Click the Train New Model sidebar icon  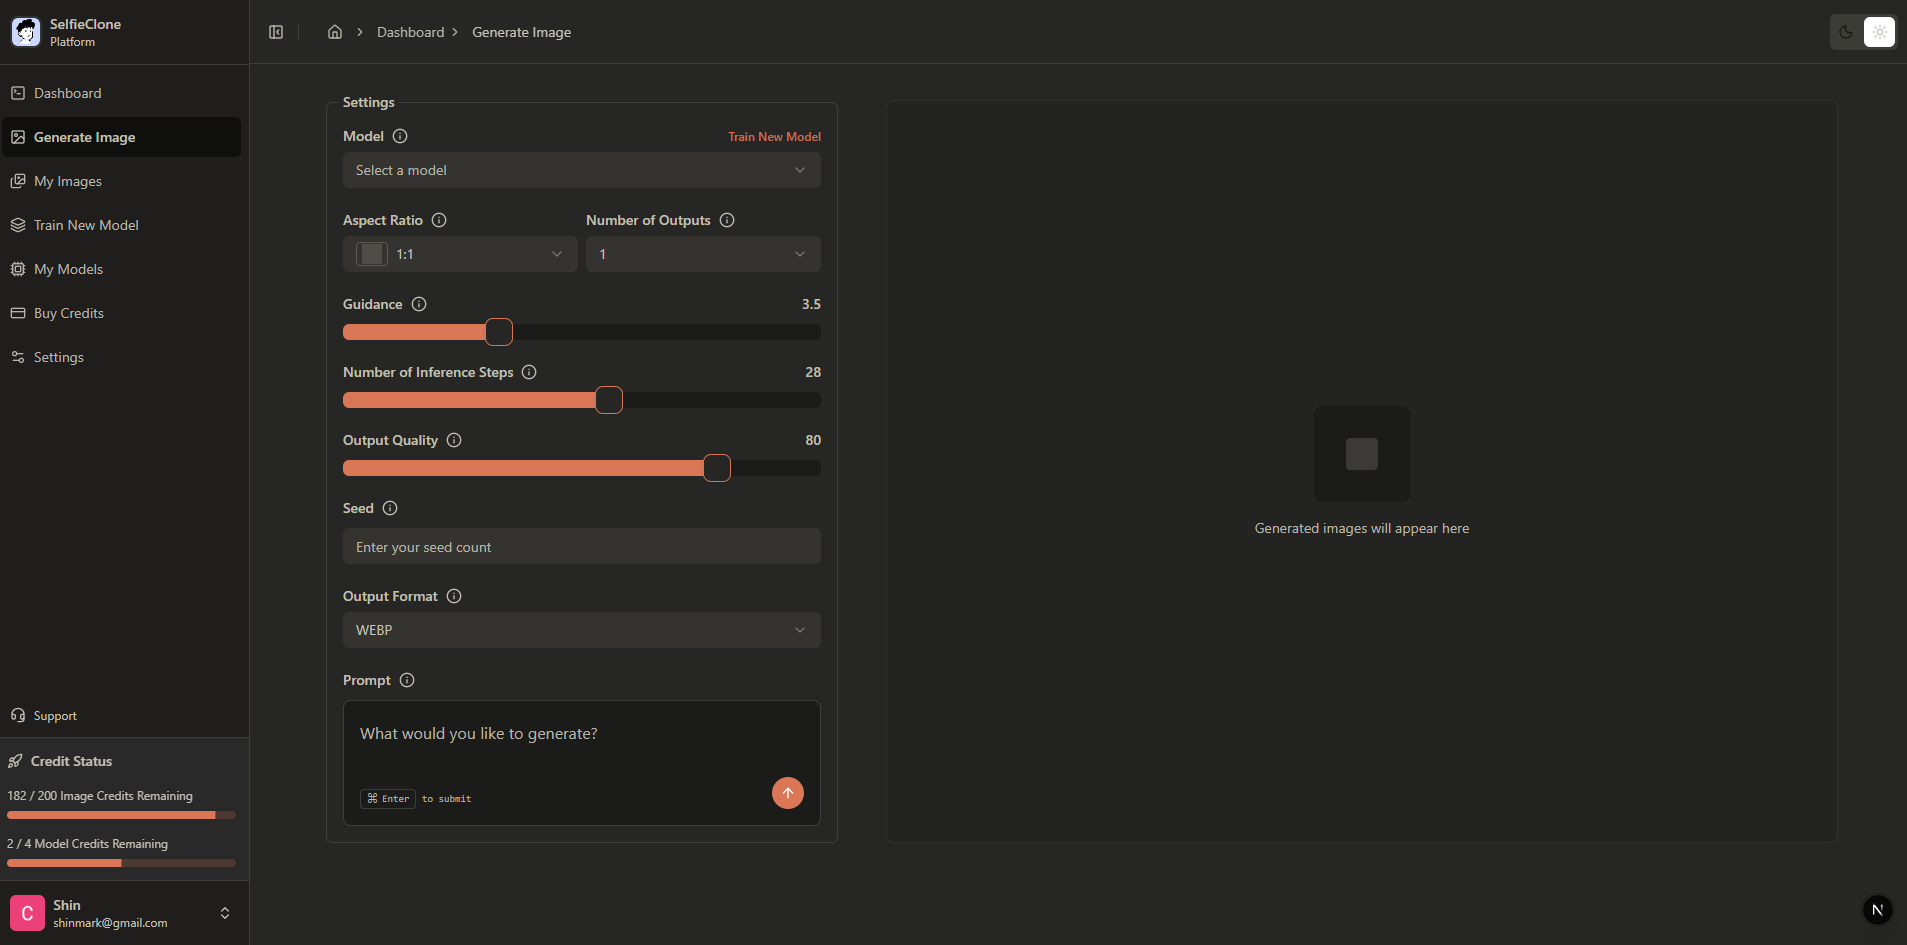click(18, 225)
